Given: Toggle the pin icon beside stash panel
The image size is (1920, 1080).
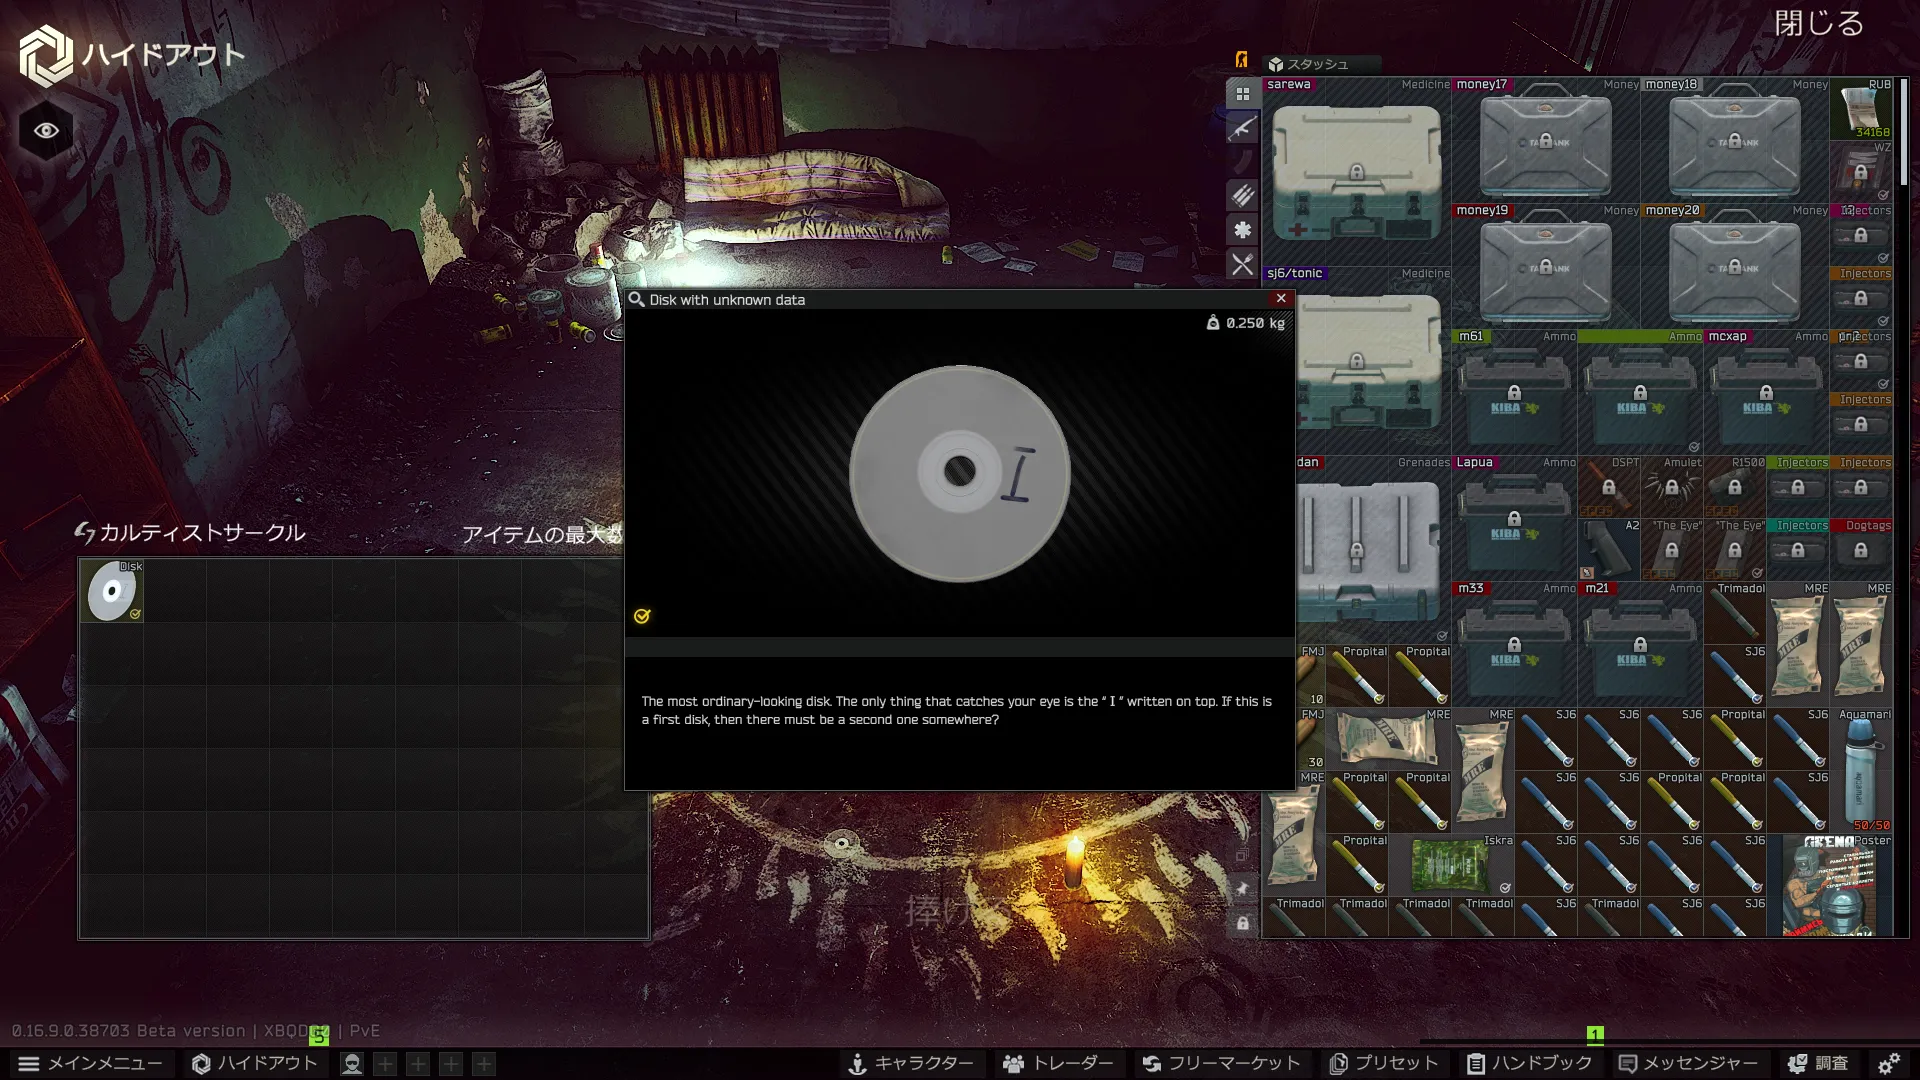Looking at the screenshot, I should pyautogui.click(x=1242, y=888).
